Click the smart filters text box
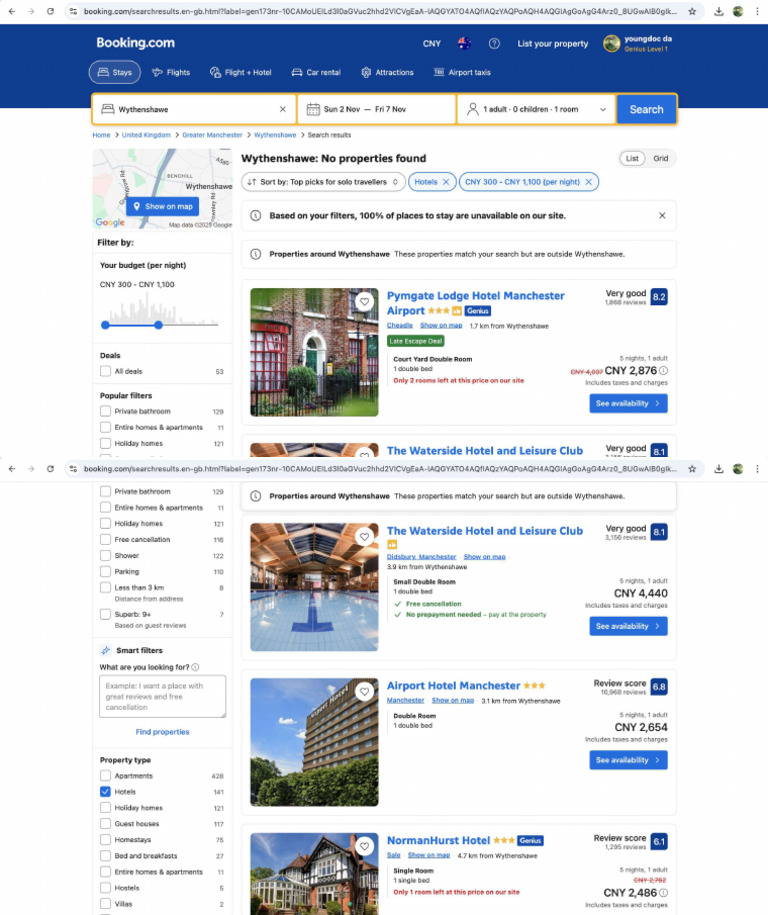 [162, 696]
